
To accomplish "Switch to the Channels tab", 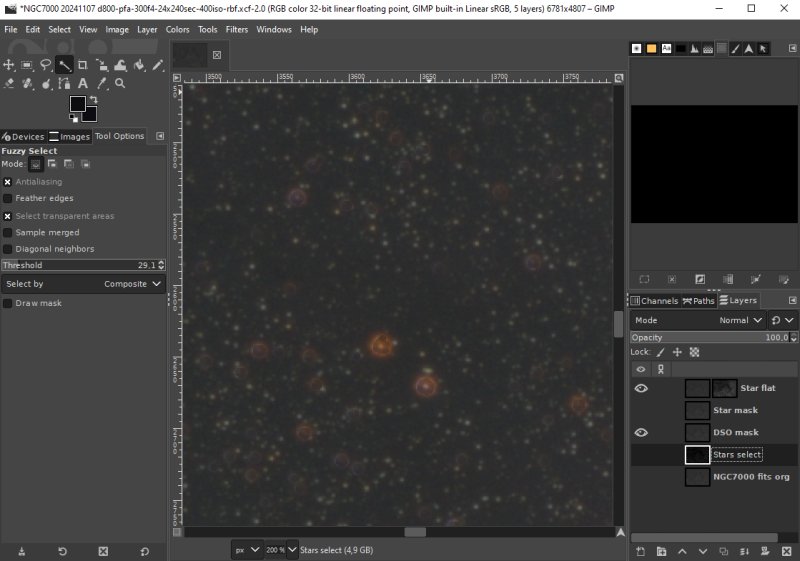I will [x=655, y=301].
